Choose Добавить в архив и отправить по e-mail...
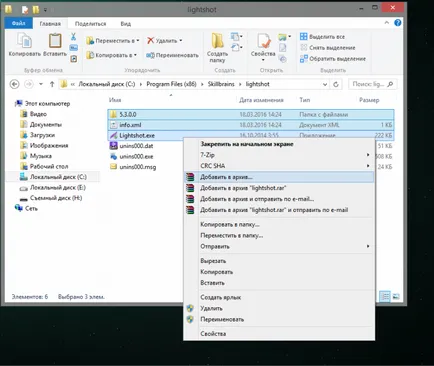434x366 pixels. (x=279, y=199)
